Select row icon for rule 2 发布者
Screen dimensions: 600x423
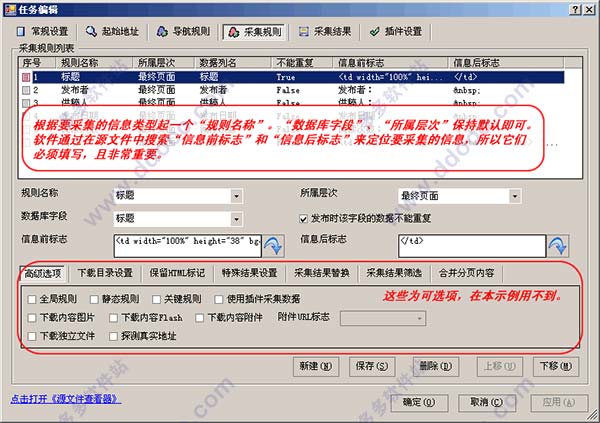(26, 90)
